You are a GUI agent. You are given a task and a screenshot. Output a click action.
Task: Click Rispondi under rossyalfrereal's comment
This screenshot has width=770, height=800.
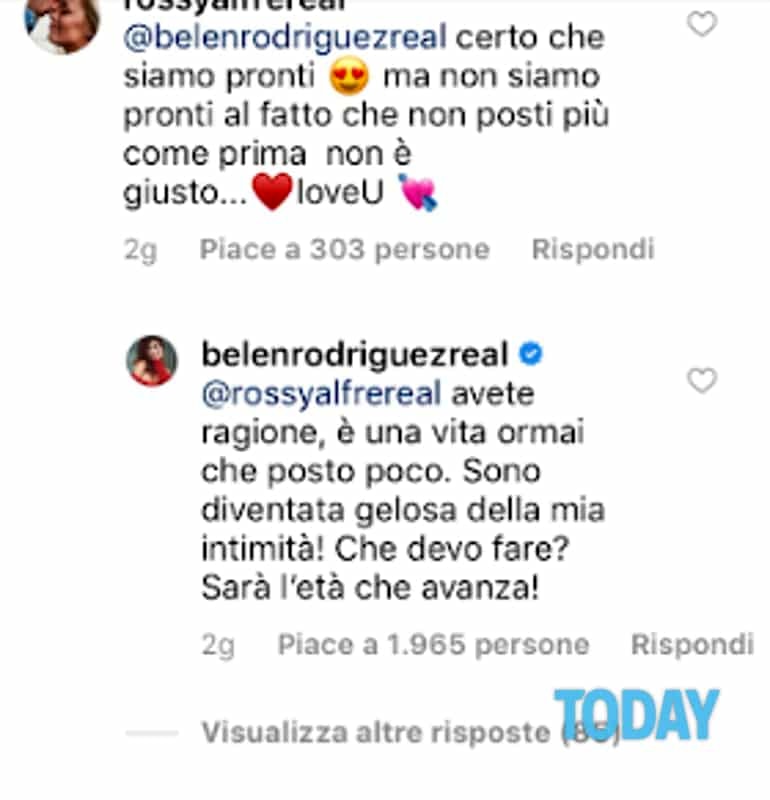pos(593,249)
